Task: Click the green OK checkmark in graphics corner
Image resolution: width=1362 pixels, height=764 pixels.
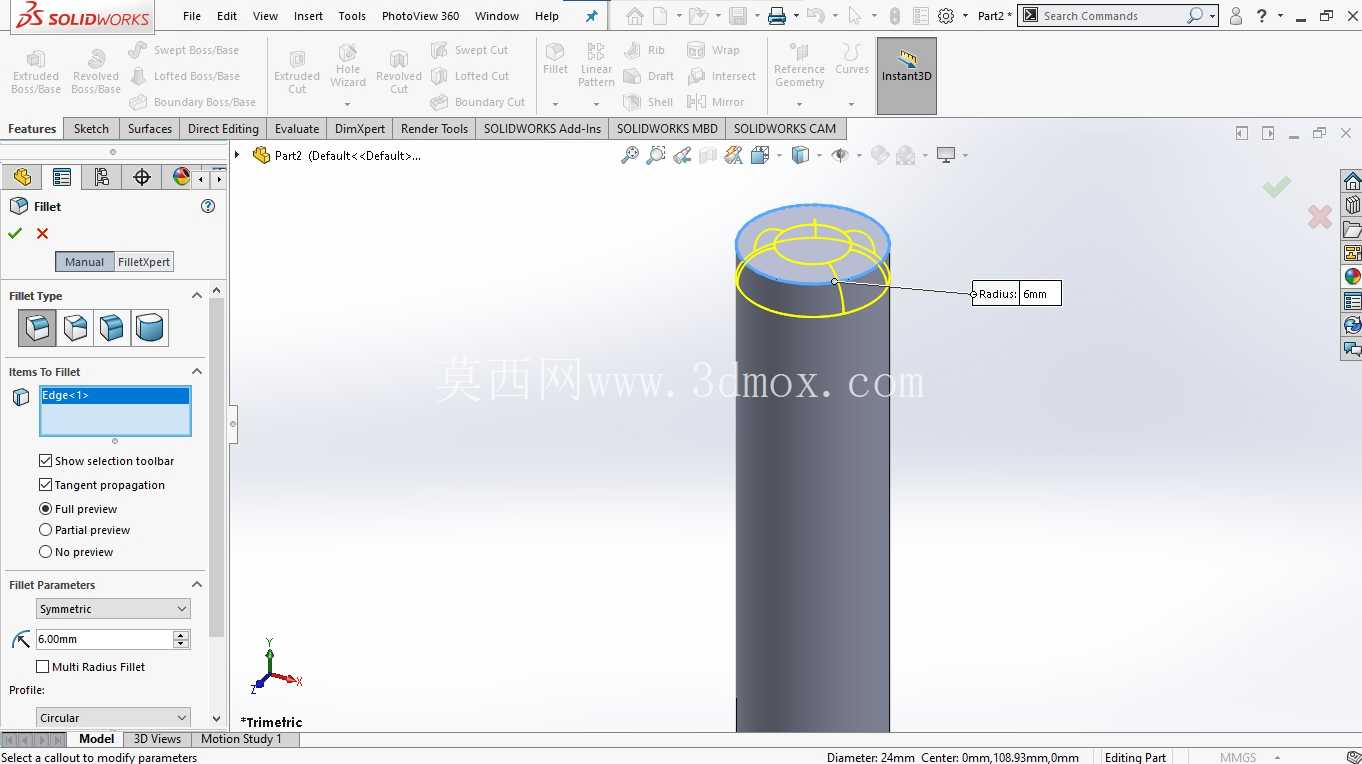Action: tap(1276, 187)
